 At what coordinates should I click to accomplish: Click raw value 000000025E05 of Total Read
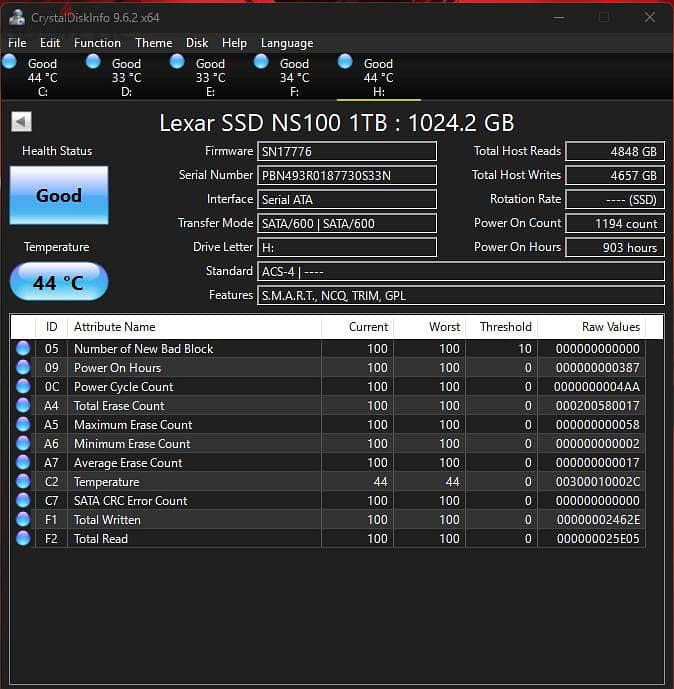(x=598, y=539)
